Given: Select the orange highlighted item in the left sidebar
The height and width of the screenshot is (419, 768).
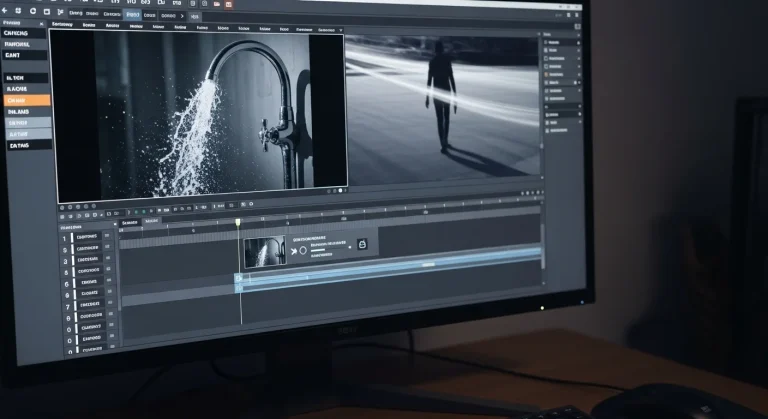Looking at the screenshot, I should click(27, 100).
